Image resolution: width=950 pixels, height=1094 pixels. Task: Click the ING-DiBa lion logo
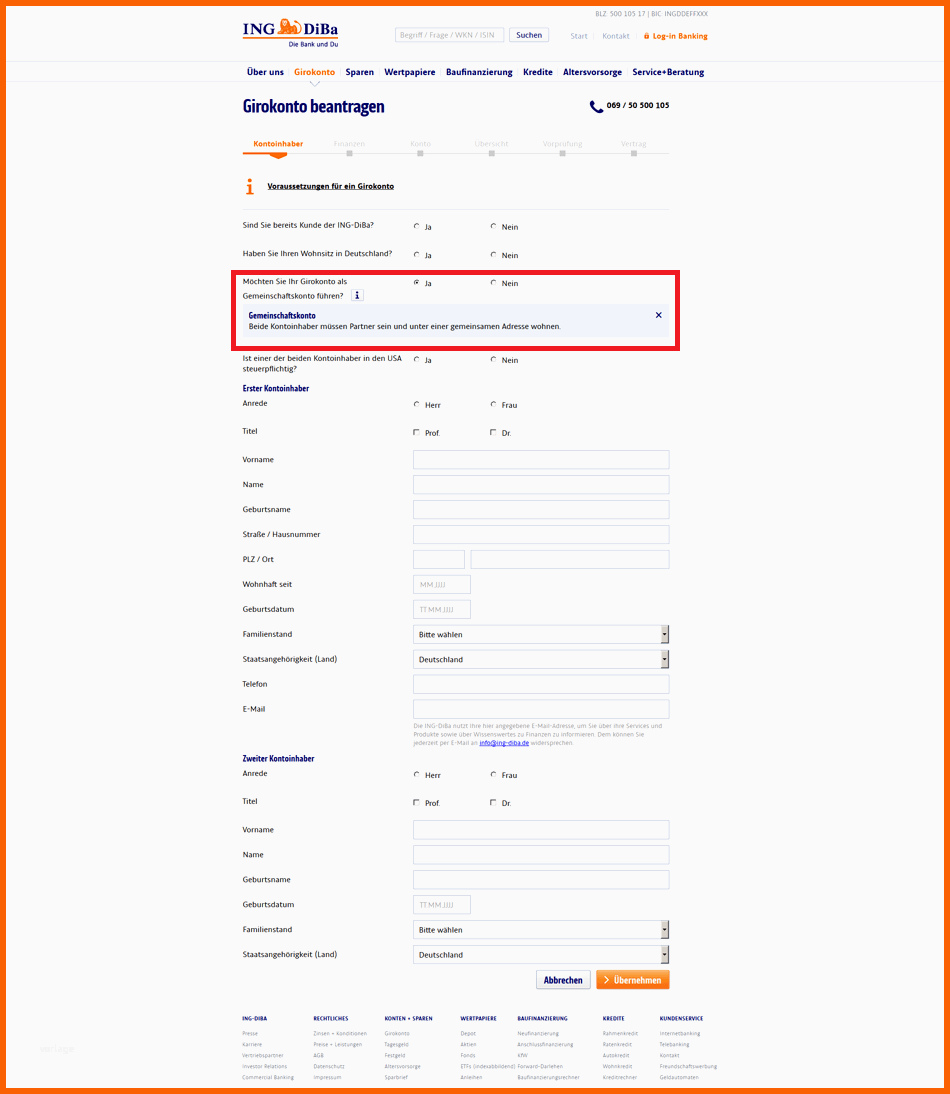coord(290,33)
